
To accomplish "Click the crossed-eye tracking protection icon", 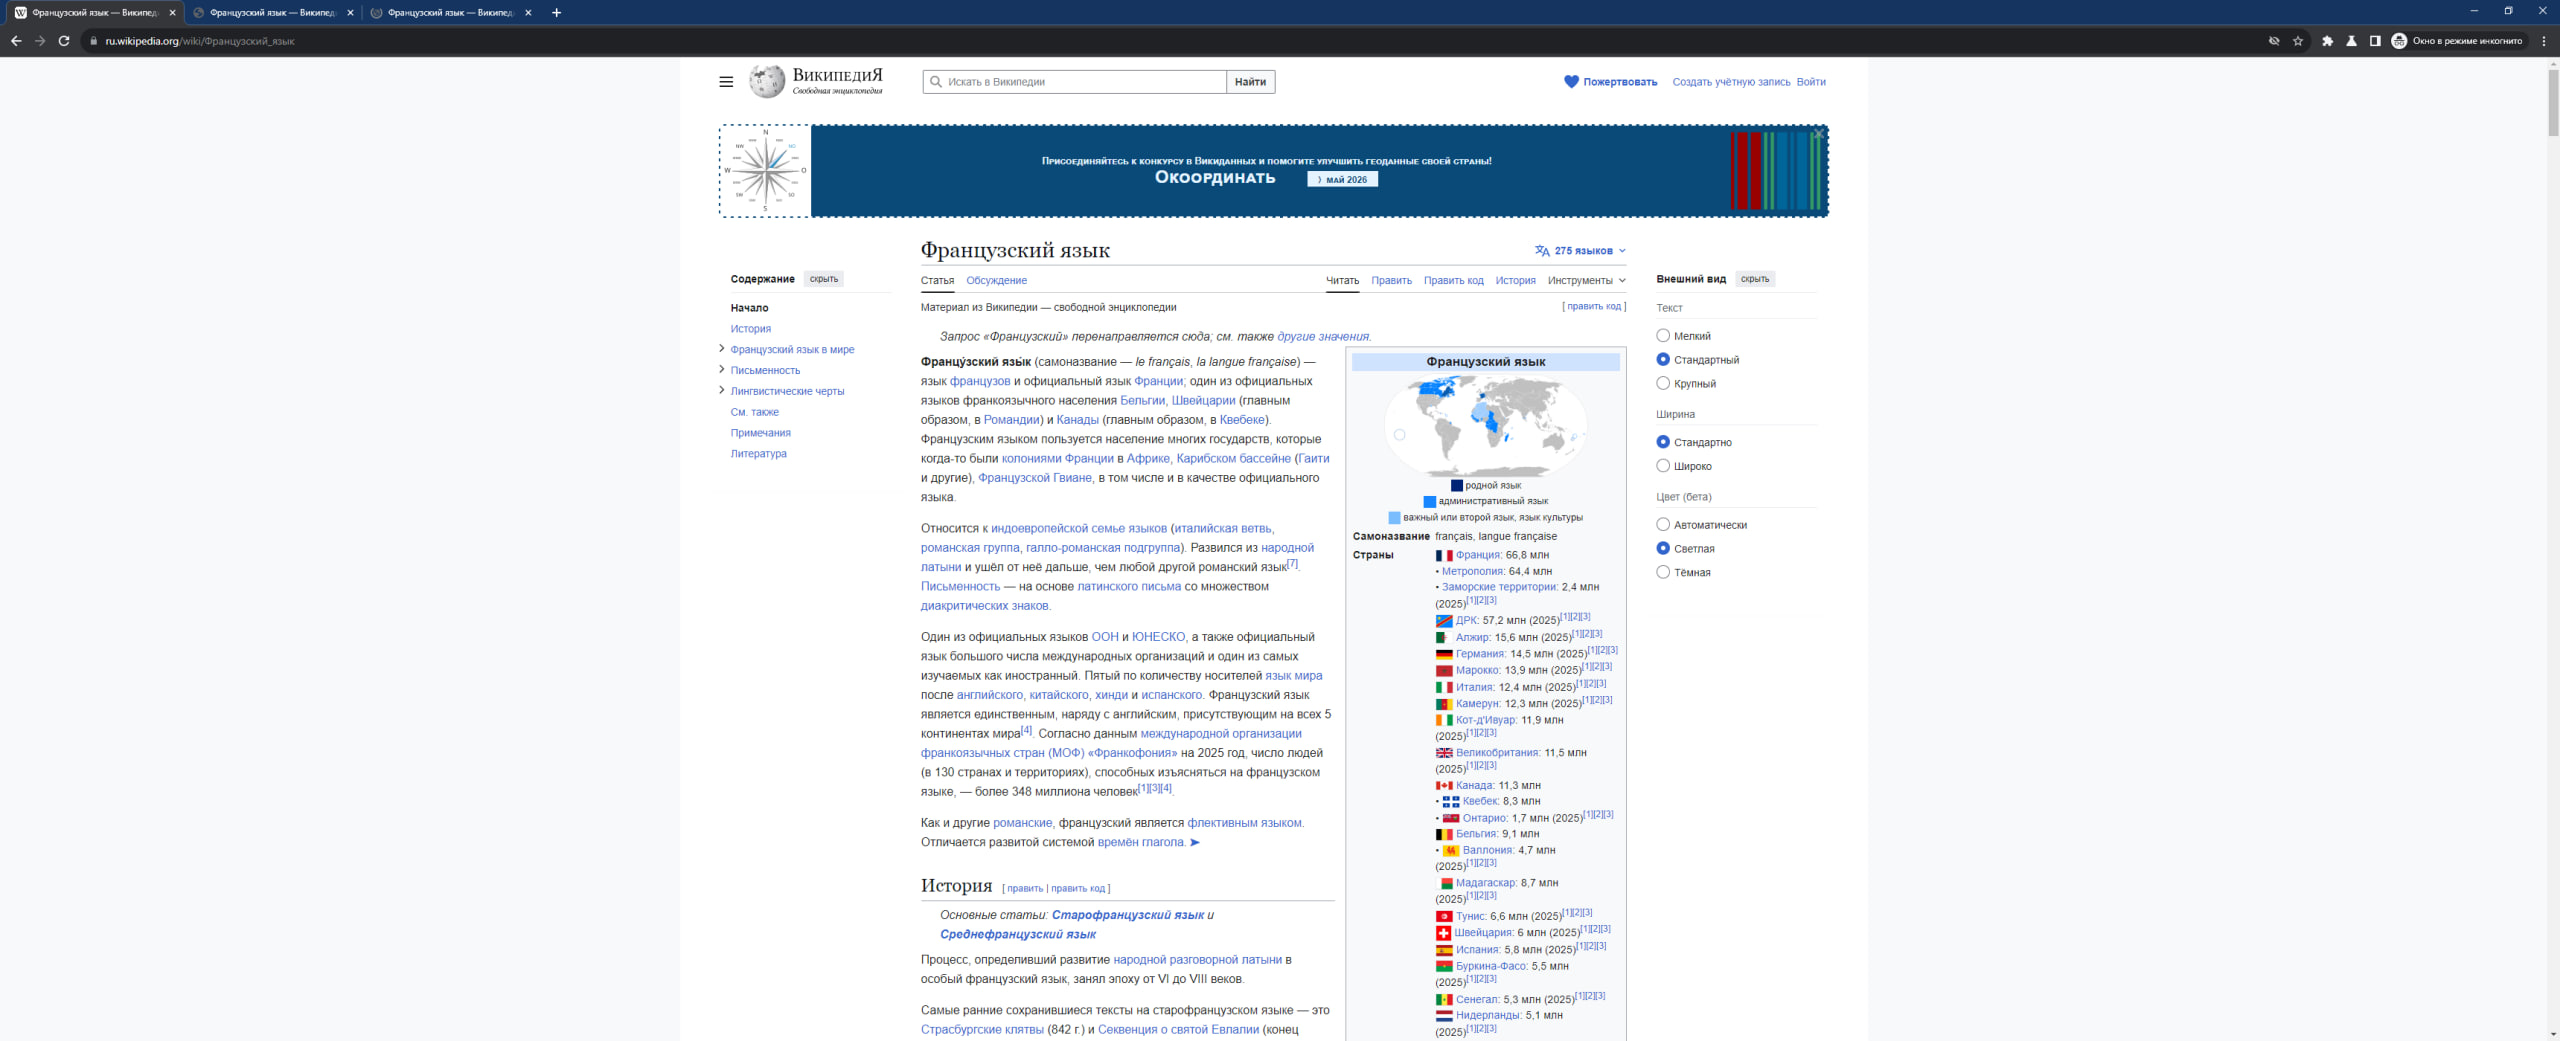I will pyautogui.click(x=2274, y=41).
